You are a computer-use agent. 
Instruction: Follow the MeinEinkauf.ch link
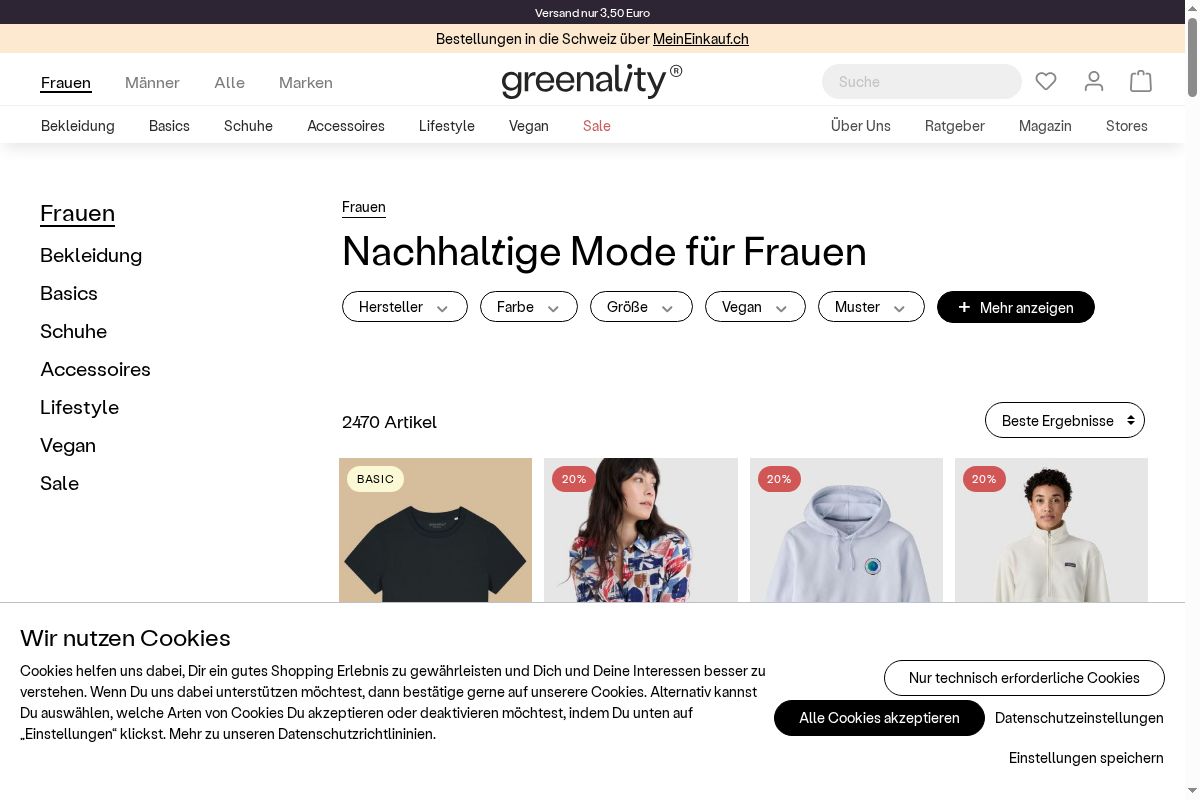(x=701, y=39)
